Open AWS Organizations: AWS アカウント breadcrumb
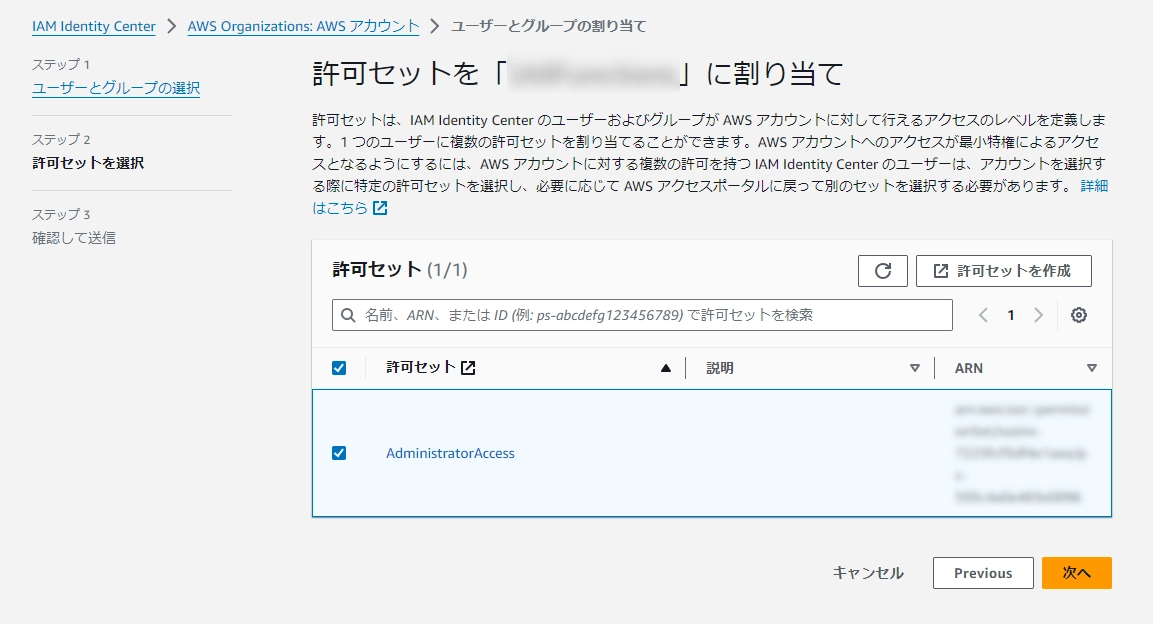Image resolution: width=1153 pixels, height=624 pixels. (x=303, y=26)
